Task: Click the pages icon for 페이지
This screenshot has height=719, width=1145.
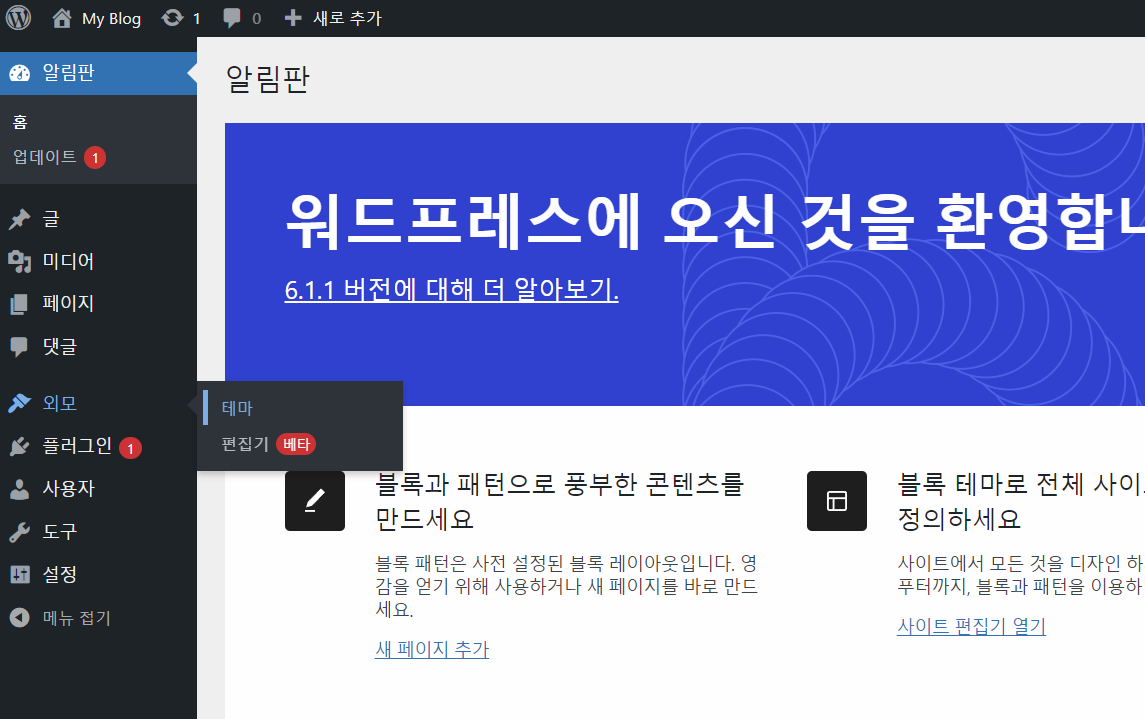Action: pyautogui.click(x=20, y=304)
